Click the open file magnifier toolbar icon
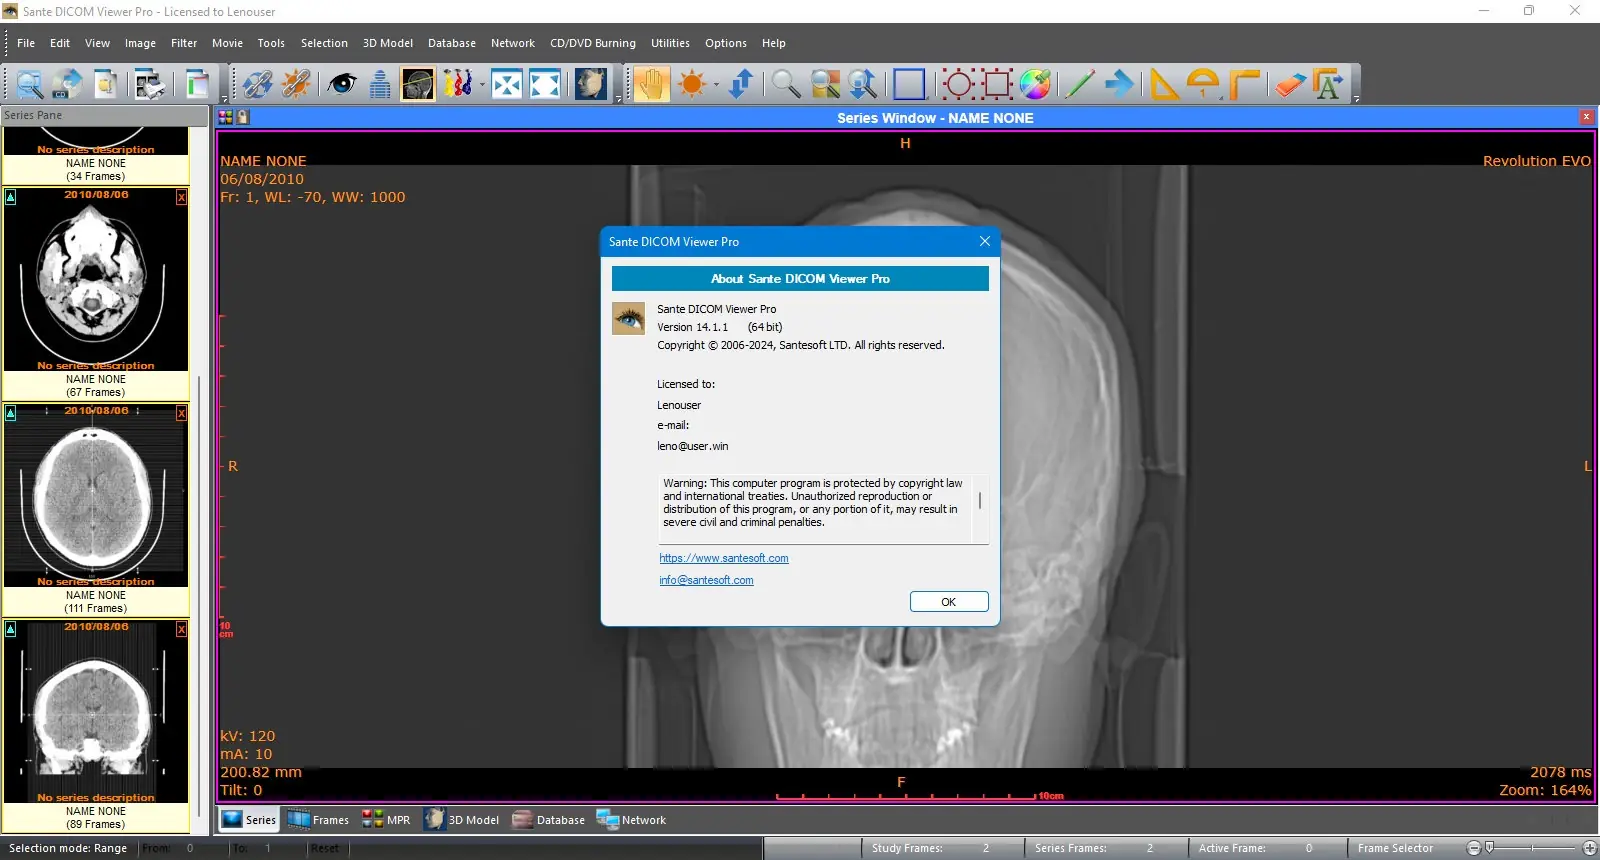The width and height of the screenshot is (1600, 860). 29,84
